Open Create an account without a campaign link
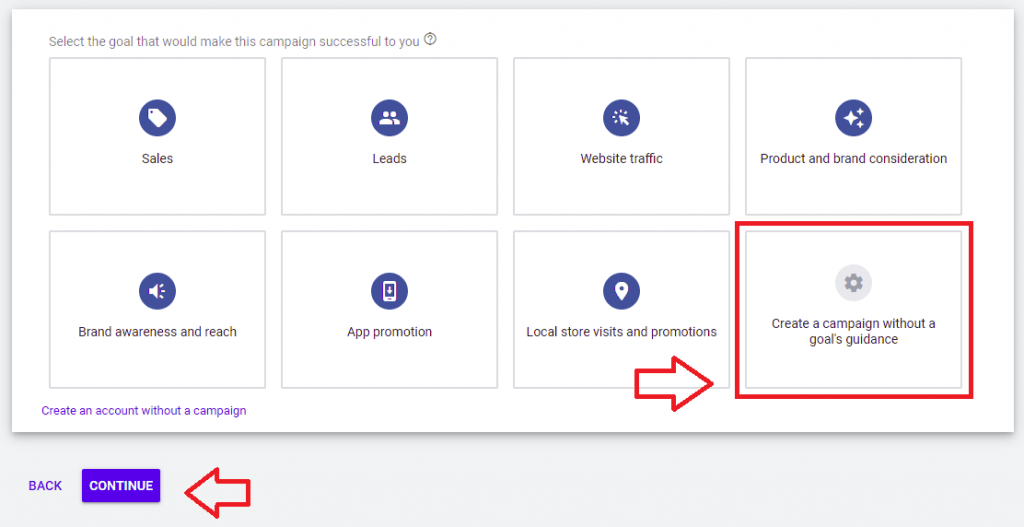 [144, 411]
